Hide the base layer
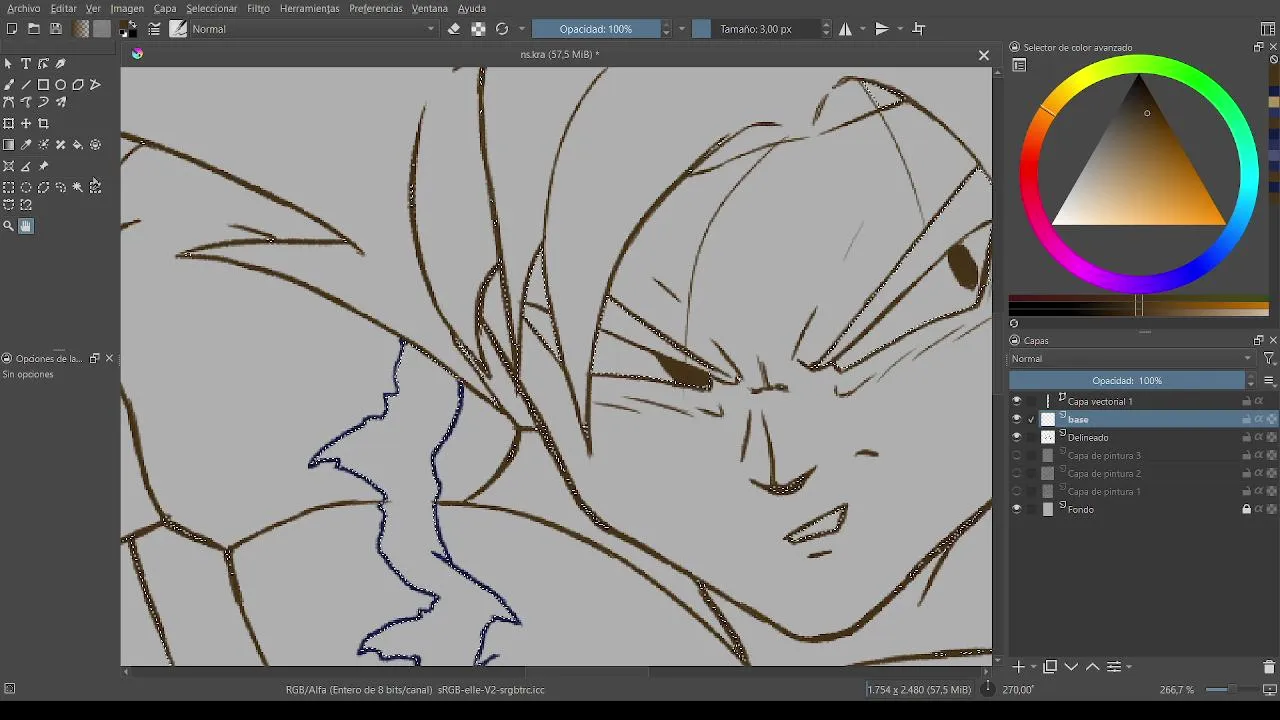This screenshot has height=720, width=1280. coord(1017,419)
